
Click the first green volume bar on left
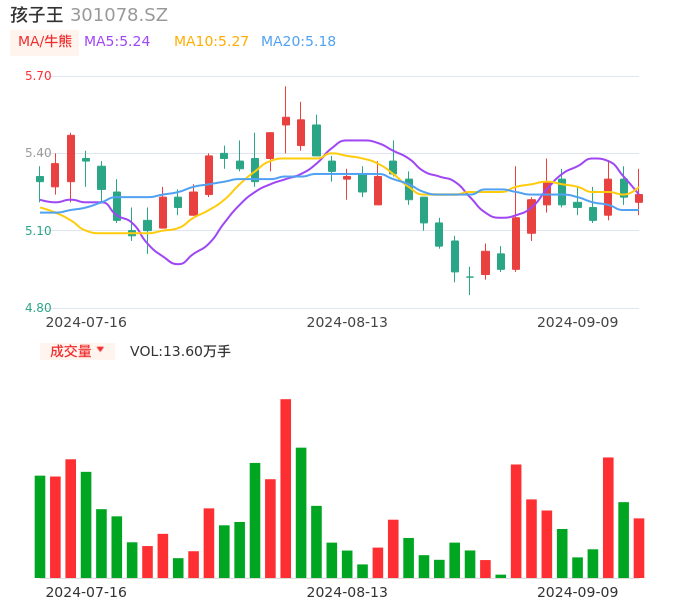click(40, 526)
